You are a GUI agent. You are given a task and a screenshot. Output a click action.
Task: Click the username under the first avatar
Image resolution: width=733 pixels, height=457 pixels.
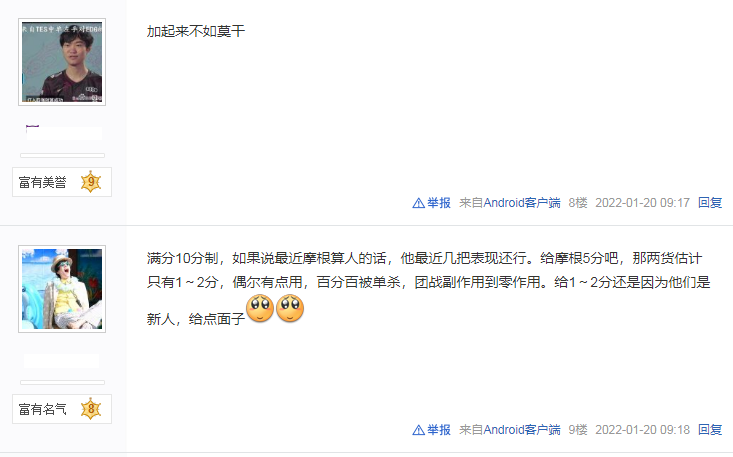pyautogui.click(x=64, y=133)
